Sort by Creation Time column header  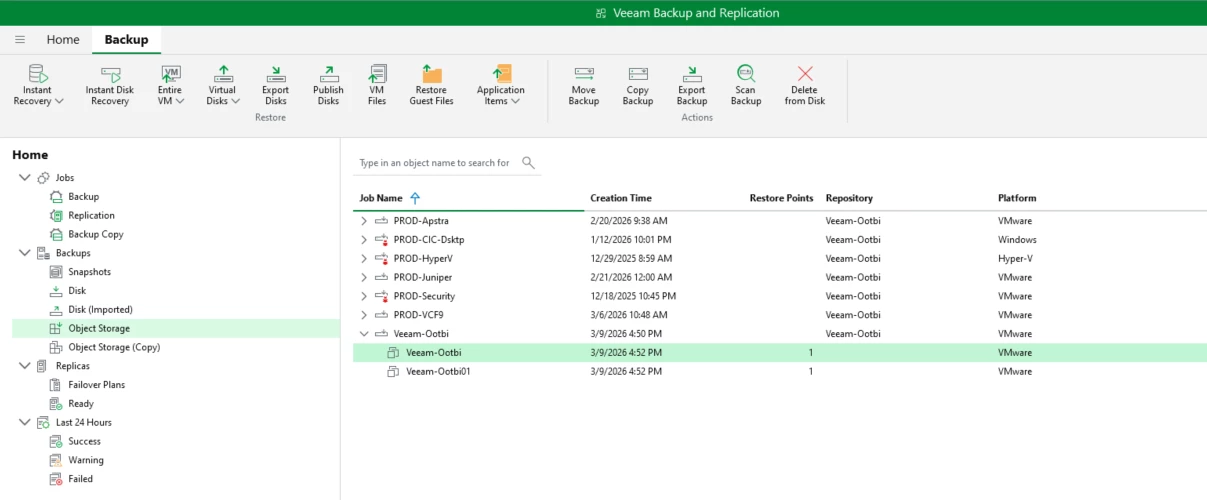(x=621, y=198)
